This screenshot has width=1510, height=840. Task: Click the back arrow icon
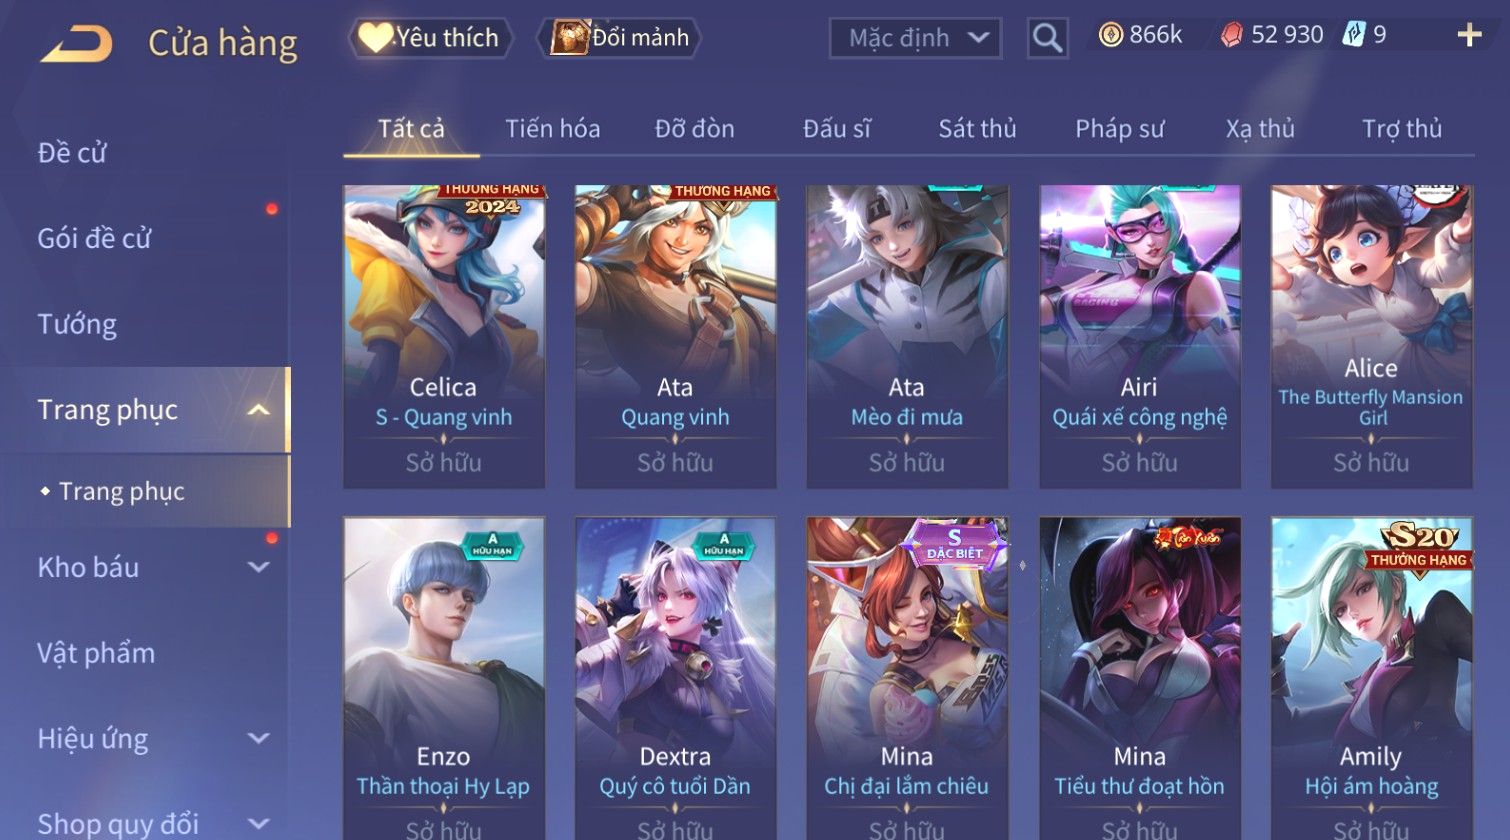click(76, 44)
